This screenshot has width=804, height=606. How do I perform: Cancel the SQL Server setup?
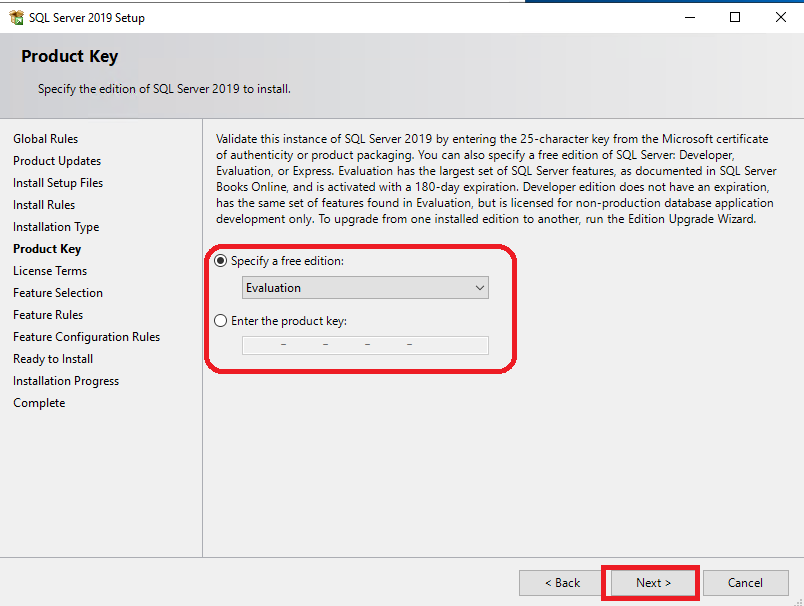746,583
